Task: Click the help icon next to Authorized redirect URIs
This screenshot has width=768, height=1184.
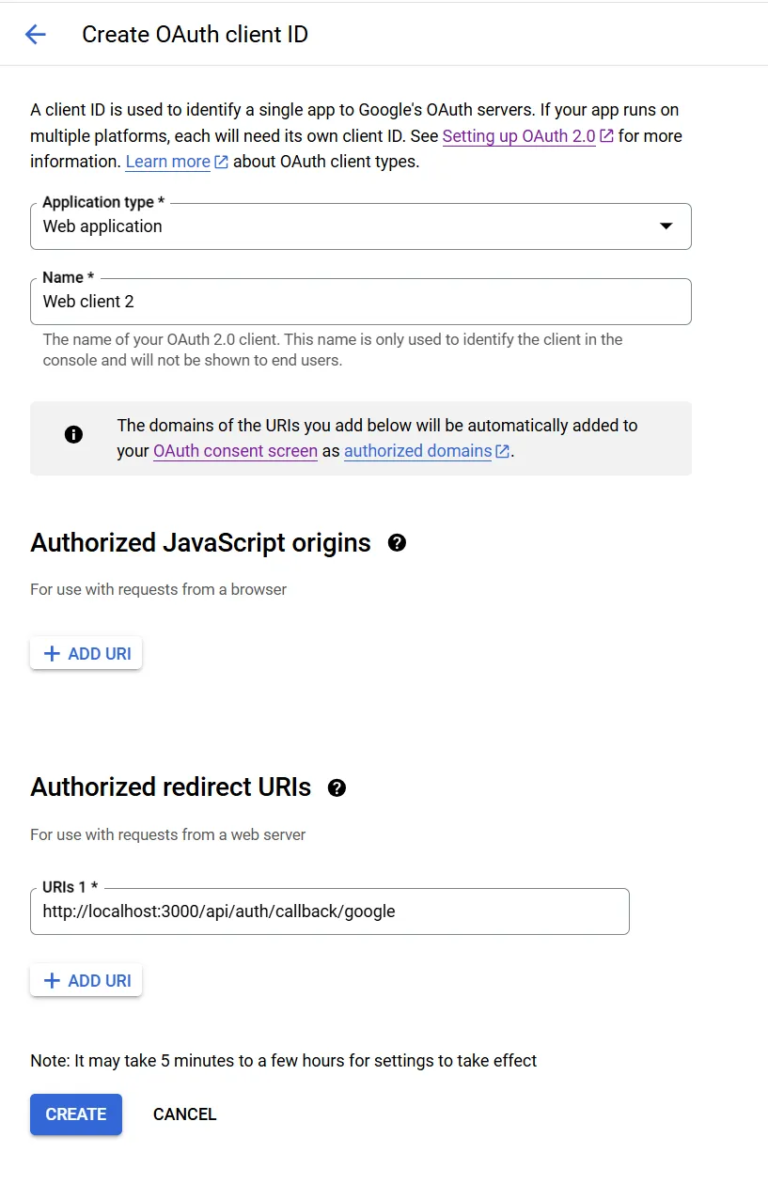Action: tap(337, 787)
